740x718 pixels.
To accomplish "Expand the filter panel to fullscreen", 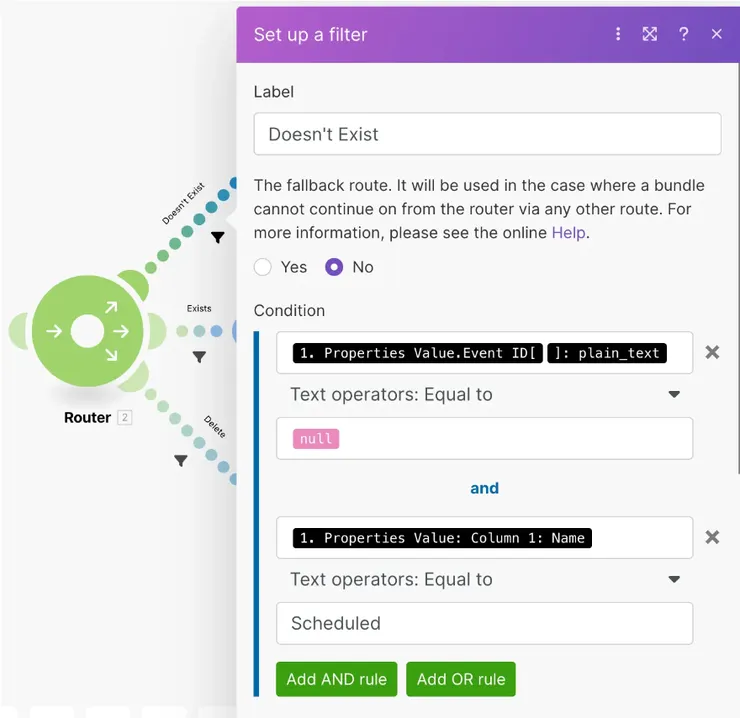I will click(650, 34).
